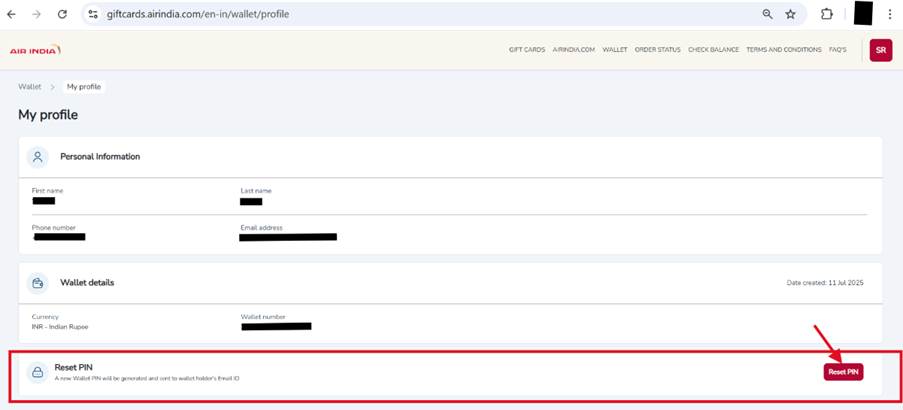Reload the page with the refresh icon
The image size is (903, 410).
62,14
